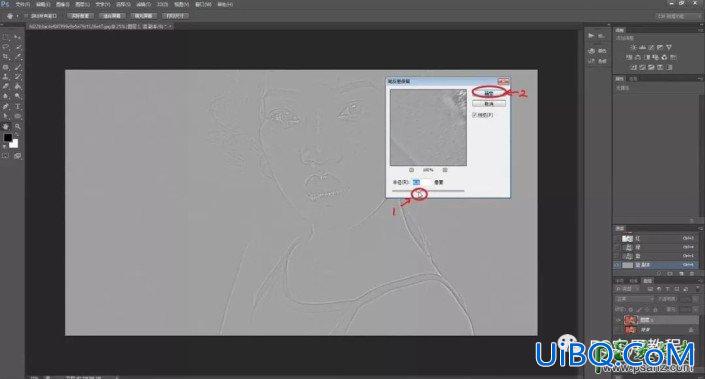Open the File menu in the menu bar
Viewport: 705px width, 379px height.
click(21, 4)
